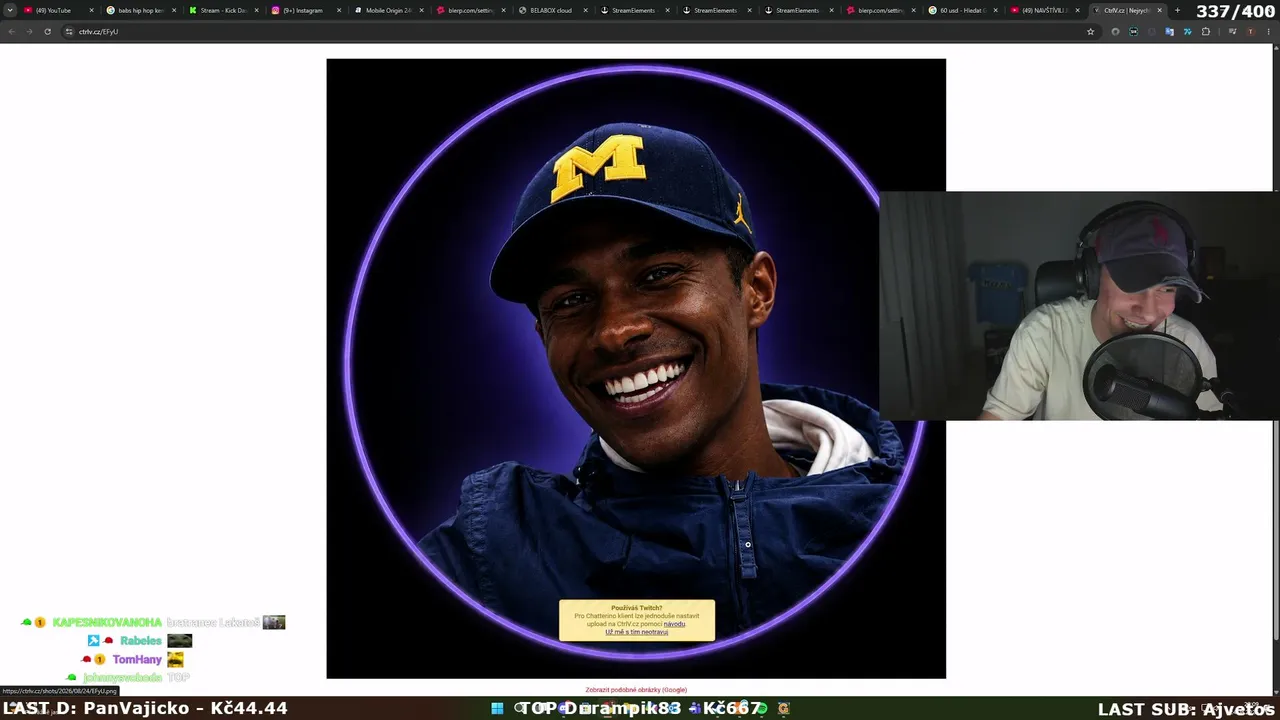The image size is (1280, 720).
Task: Open the Windows Start menu
Action: (x=497, y=708)
